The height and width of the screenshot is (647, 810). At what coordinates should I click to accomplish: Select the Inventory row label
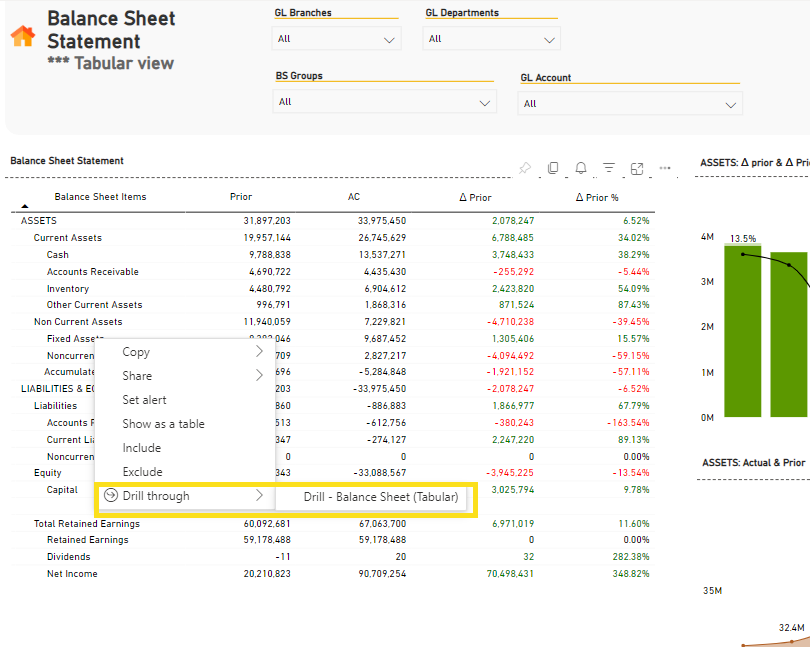pyautogui.click(x=68, y=289)
